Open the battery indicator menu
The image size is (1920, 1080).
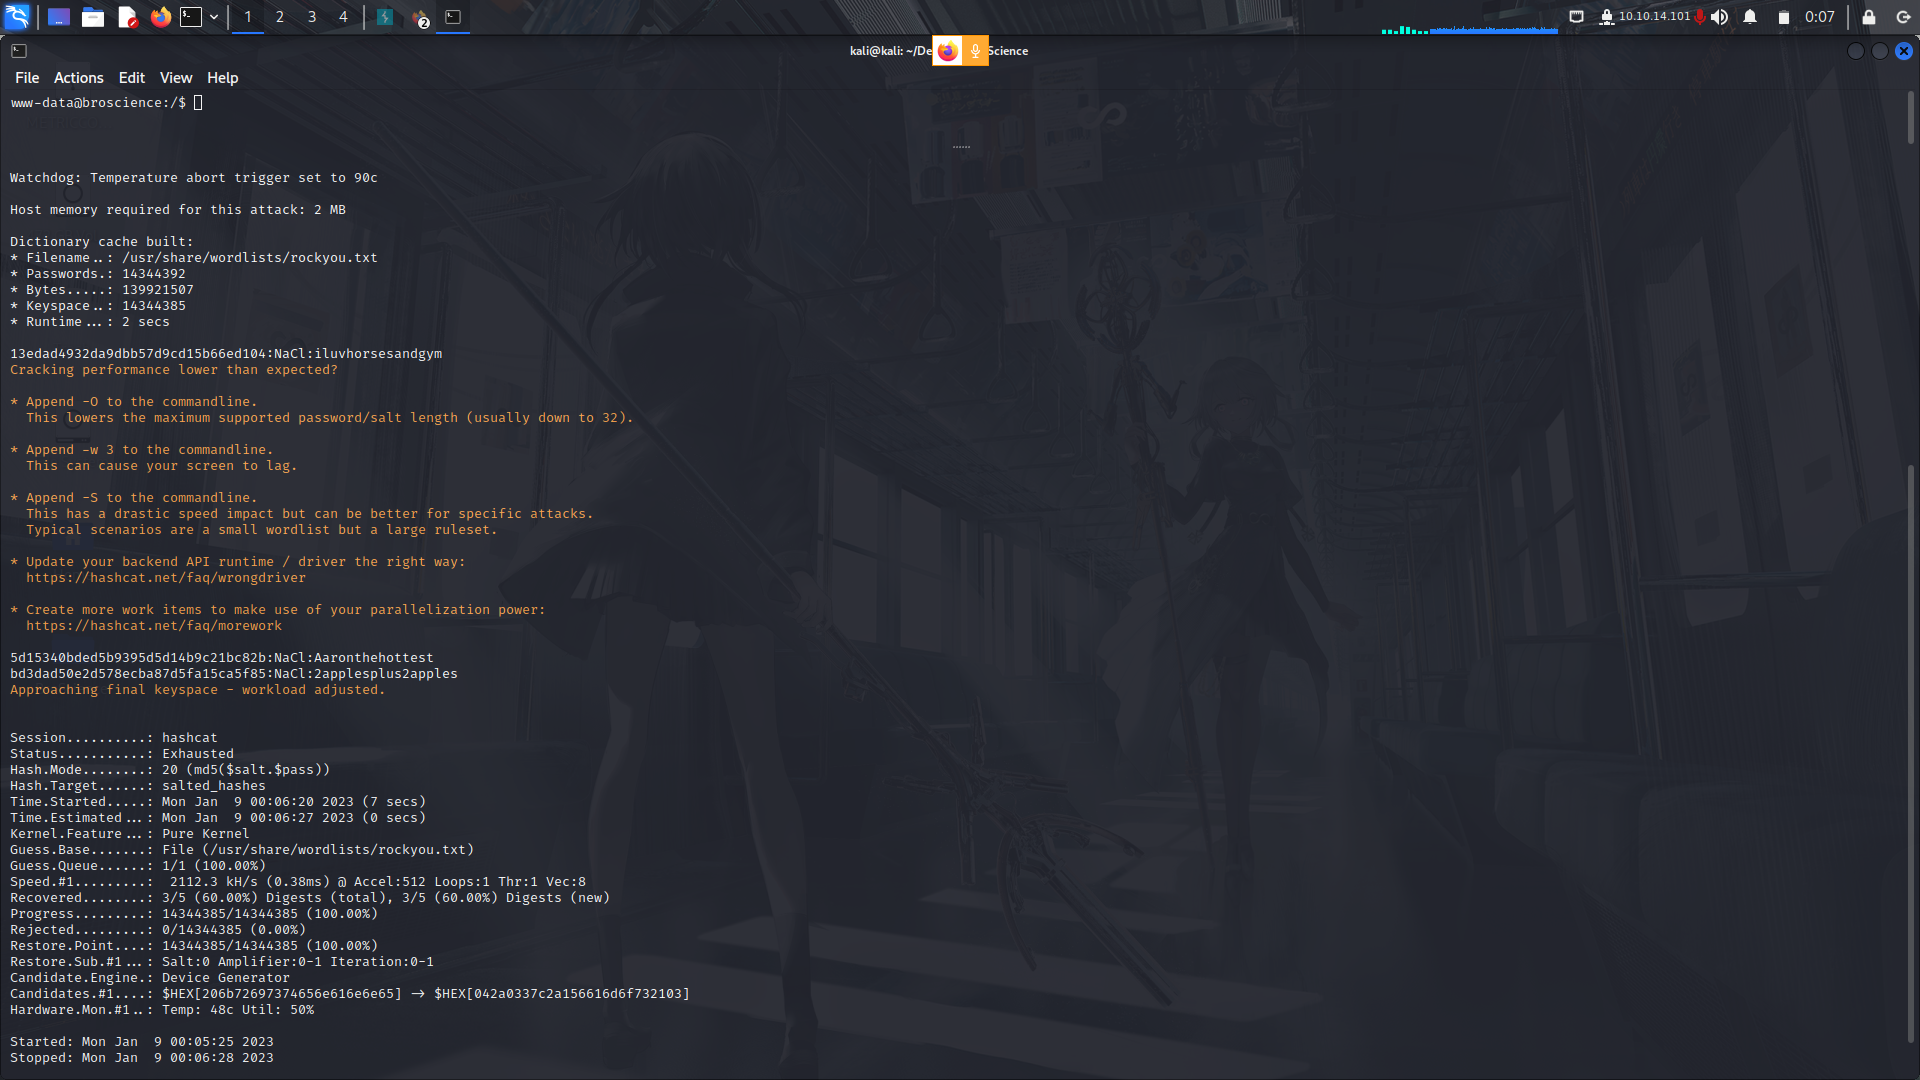coord(1783,17)
